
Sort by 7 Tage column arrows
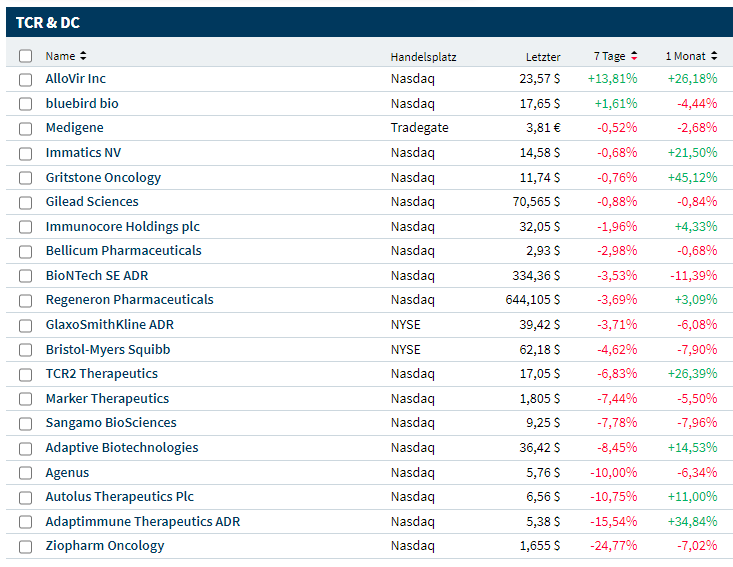pos(634,56)
